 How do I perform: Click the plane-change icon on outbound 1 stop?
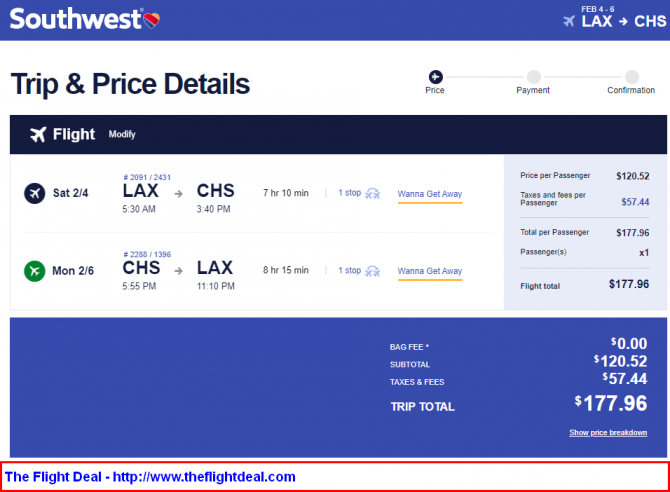(x=372, y=193)
